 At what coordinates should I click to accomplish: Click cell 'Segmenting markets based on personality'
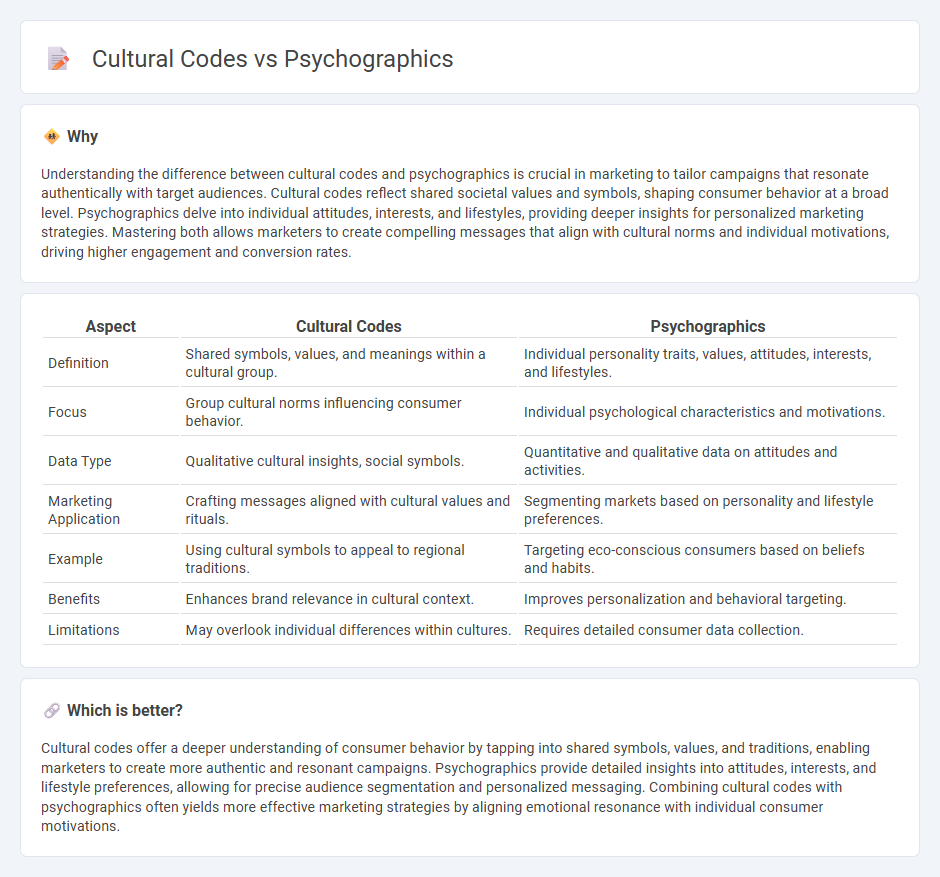707,510
